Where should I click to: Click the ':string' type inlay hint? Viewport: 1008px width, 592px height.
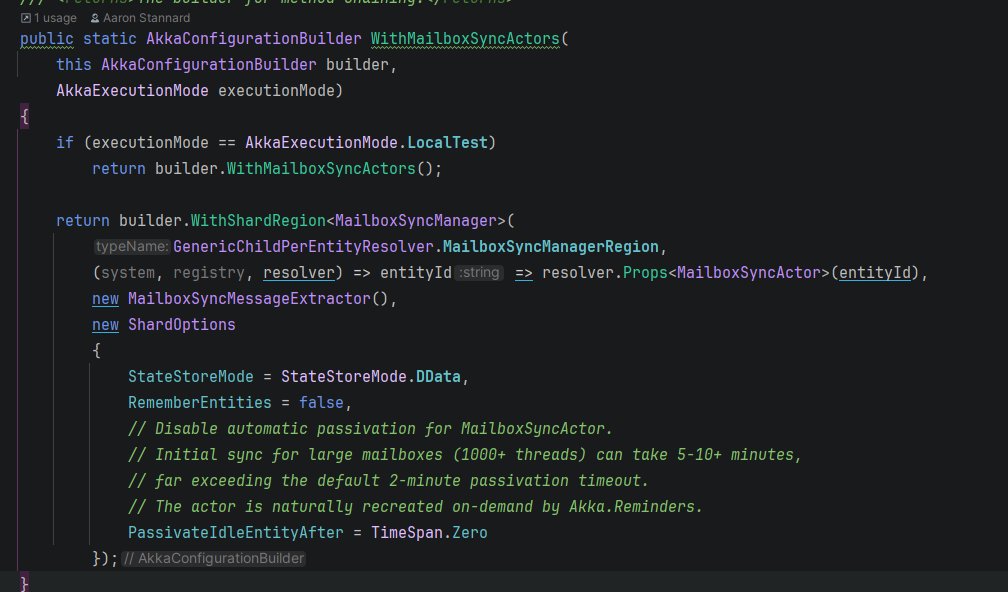pos(479,273)
